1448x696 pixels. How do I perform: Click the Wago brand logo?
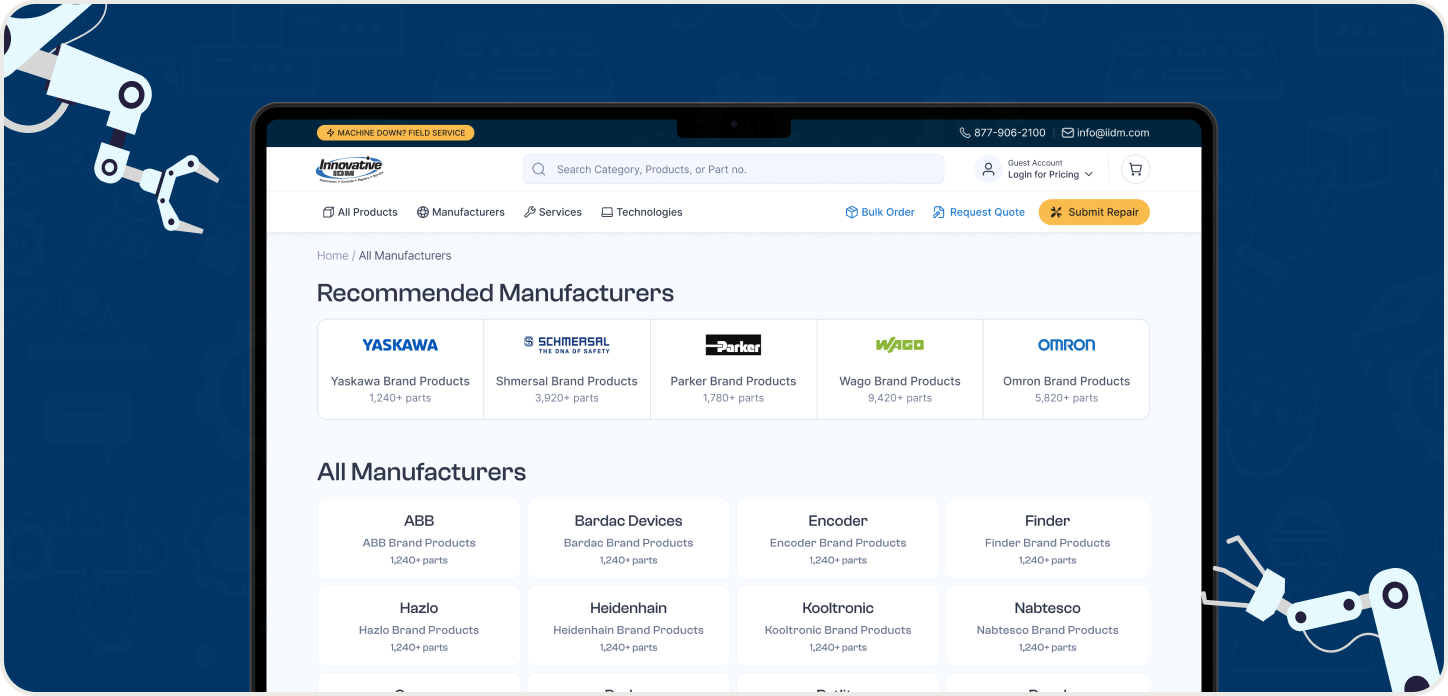point(900,345)
